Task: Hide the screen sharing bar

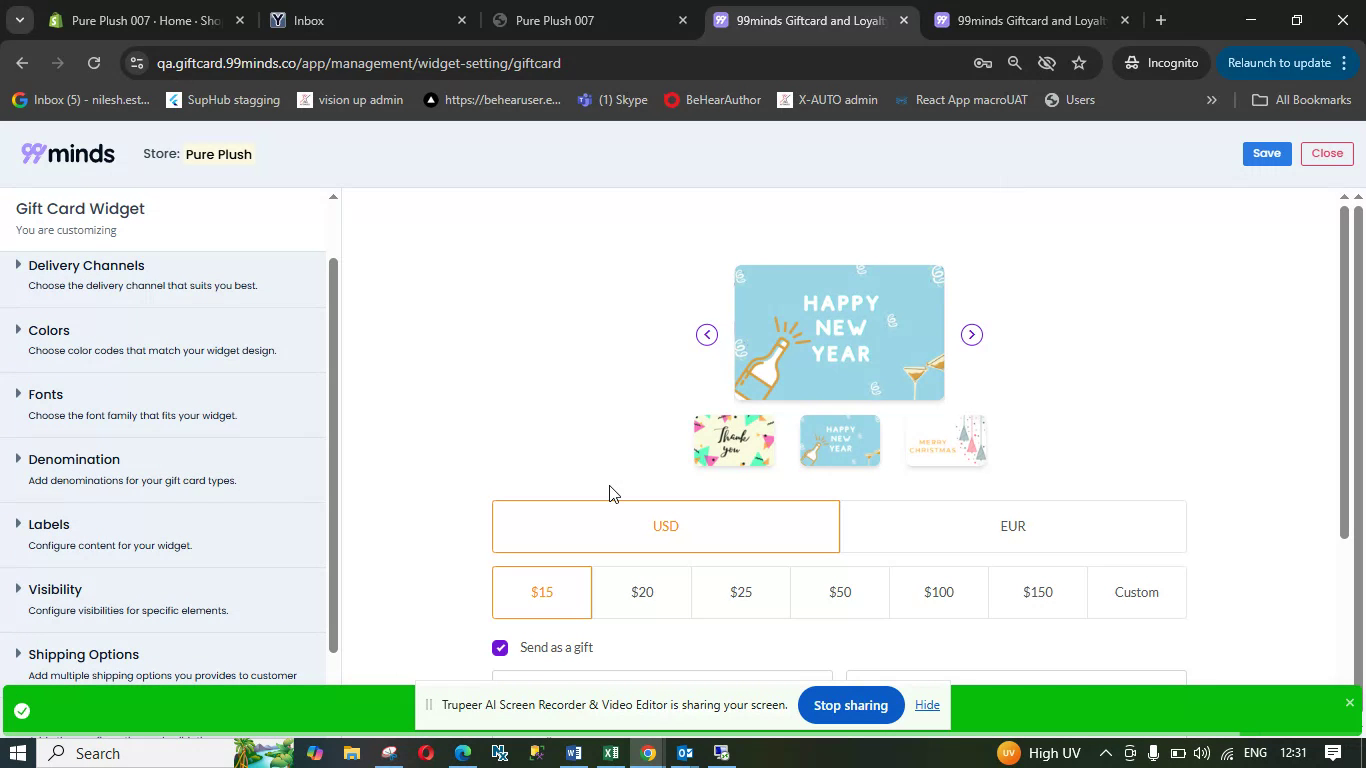Action: click(927, 705)
